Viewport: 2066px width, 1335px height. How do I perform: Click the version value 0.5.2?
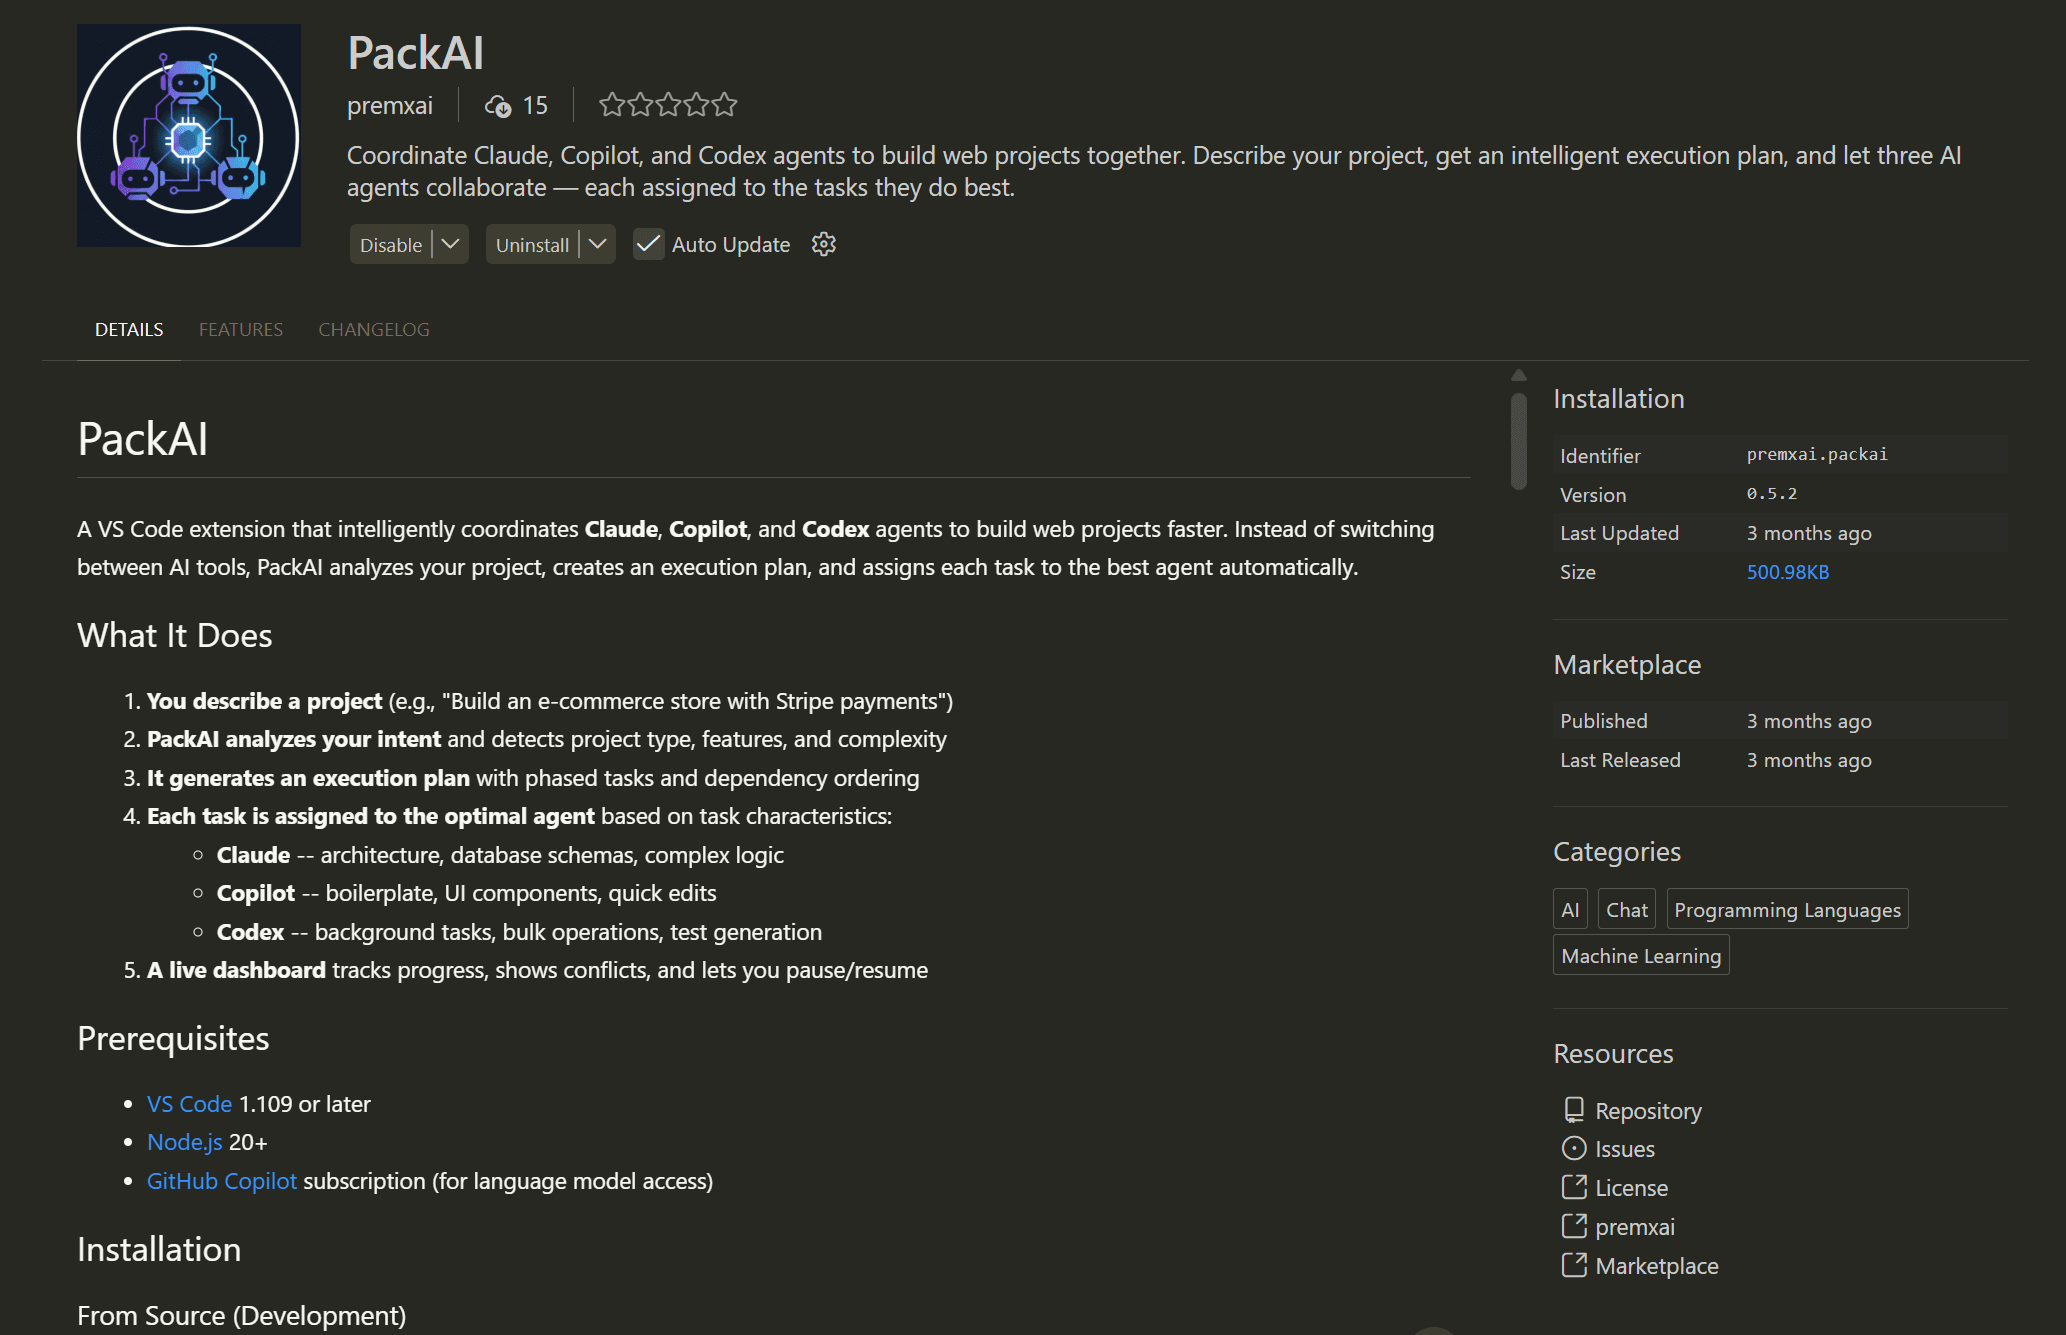[x=1772, y=493]
